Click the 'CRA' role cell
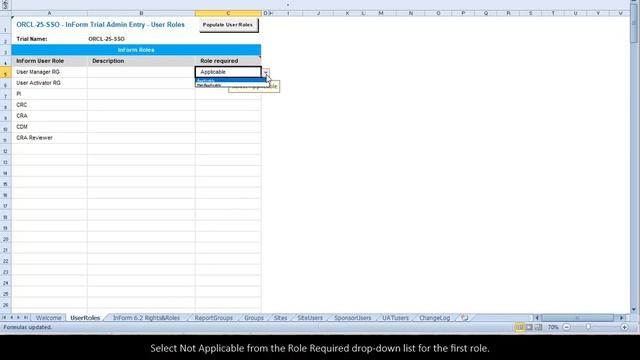 coord(49,116)
